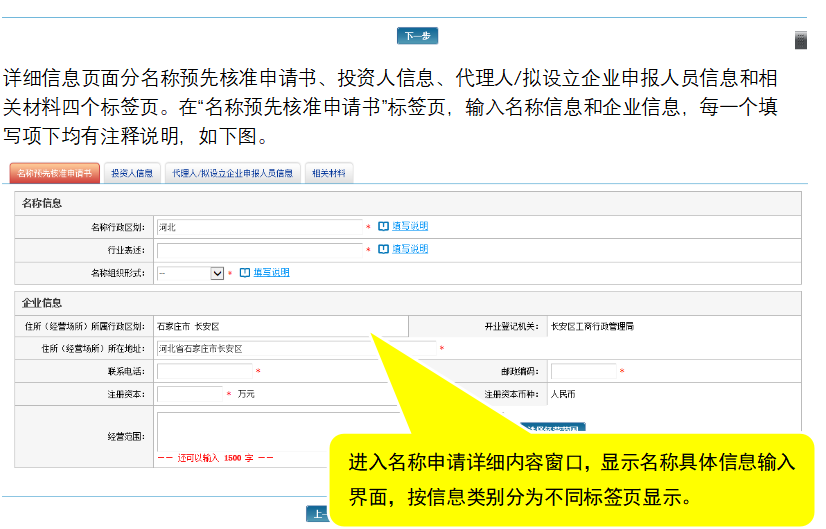This screenshot has height=529, width=826.
Task: Click help icon beside 行业表述 field
Action: tap(383, 249)
